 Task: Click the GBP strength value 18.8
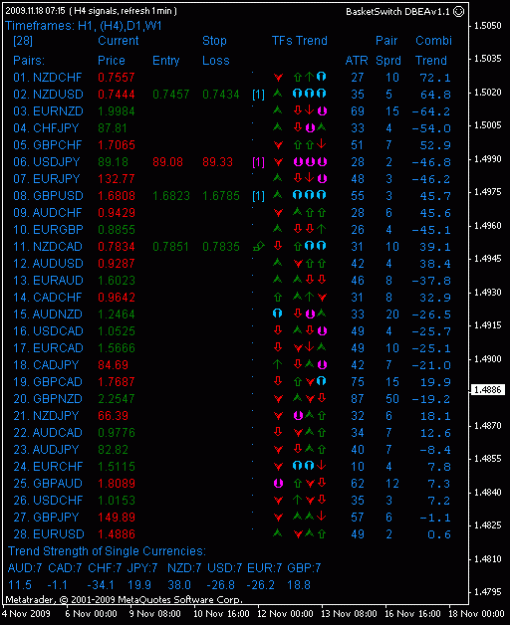point(299,585)
